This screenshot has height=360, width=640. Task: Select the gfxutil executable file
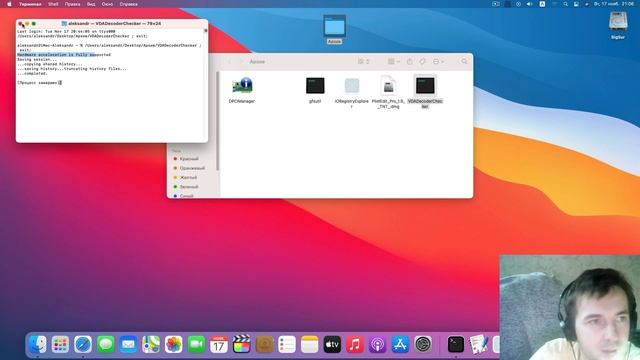coord(315,86)
